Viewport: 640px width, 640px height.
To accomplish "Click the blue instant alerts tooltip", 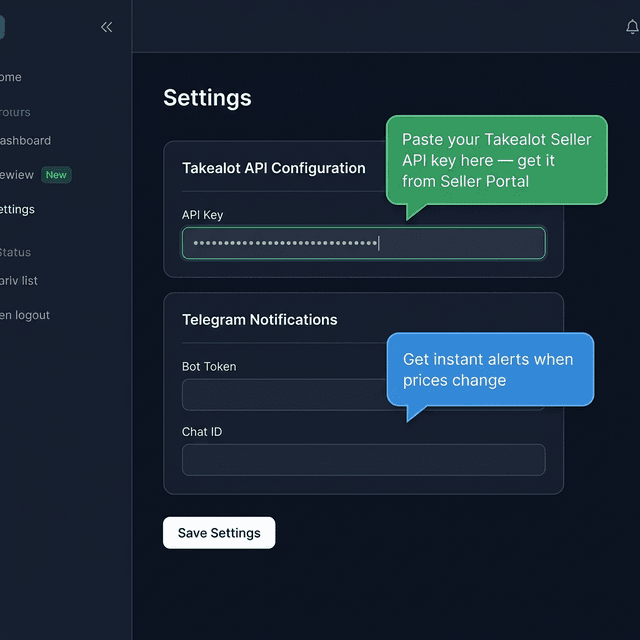I will coord(490,369).
